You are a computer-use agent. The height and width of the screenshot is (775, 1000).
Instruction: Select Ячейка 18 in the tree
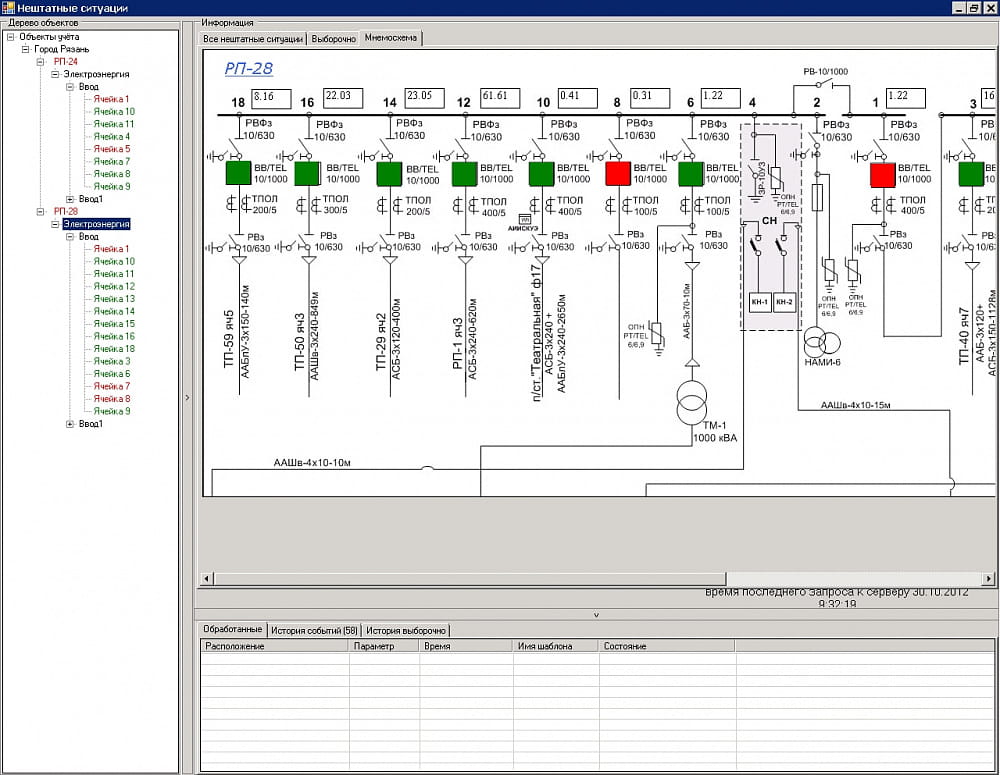click(x=114, y=349)
